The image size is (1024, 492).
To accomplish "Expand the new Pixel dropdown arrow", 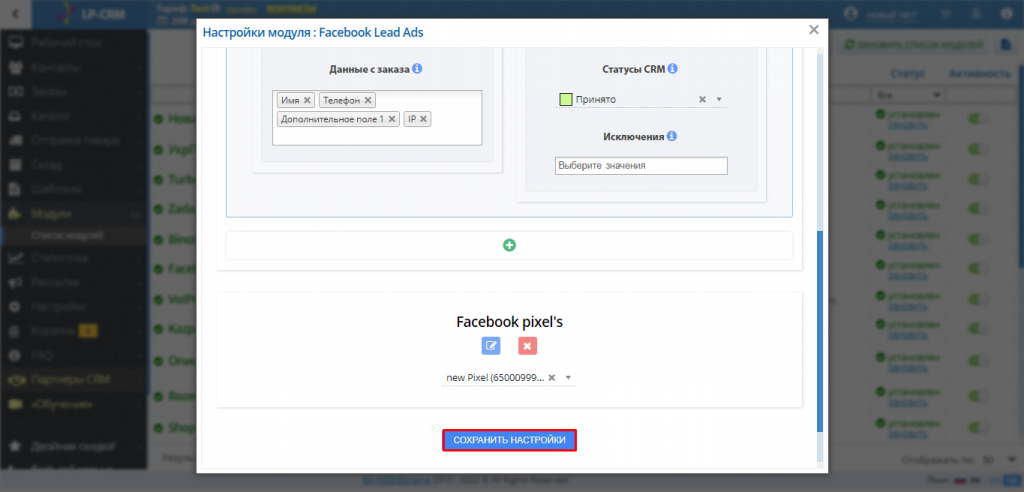I will click(568, 378).
